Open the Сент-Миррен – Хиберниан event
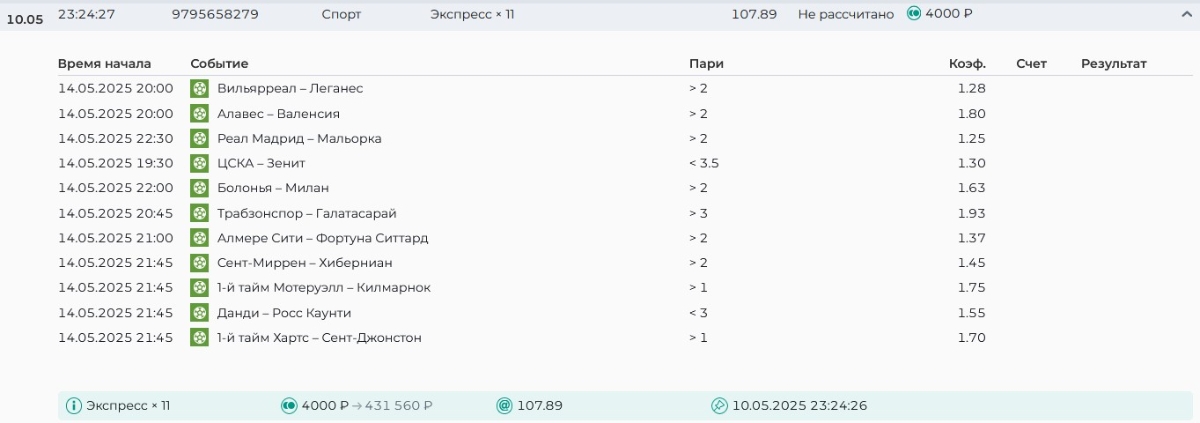Screen dimensions: 1200x423 304,263
